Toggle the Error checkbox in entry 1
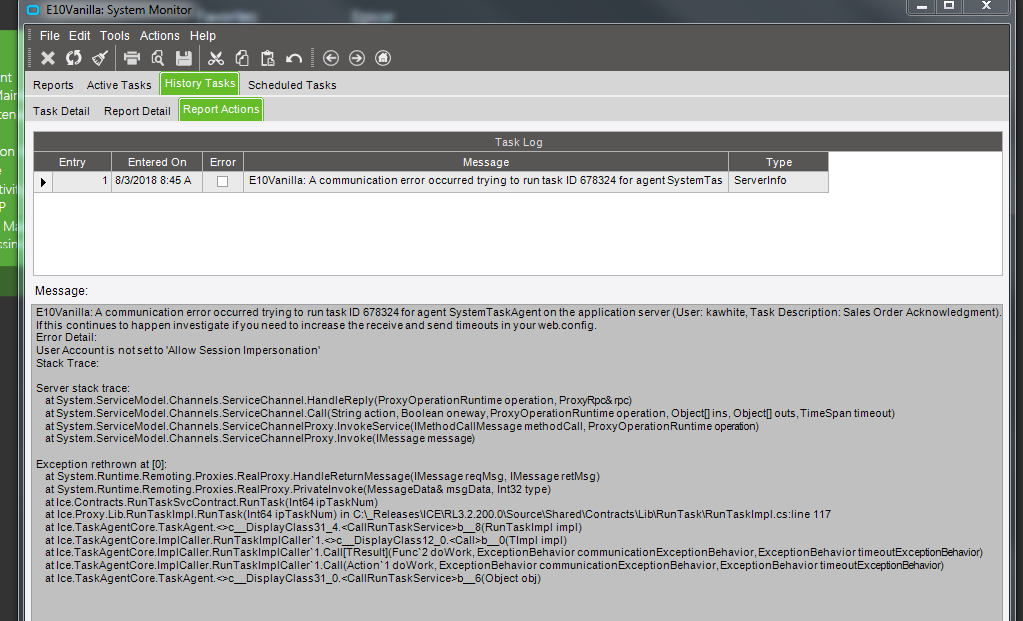The height and width of the screenshot is (621, 1023). click(223, 181)
